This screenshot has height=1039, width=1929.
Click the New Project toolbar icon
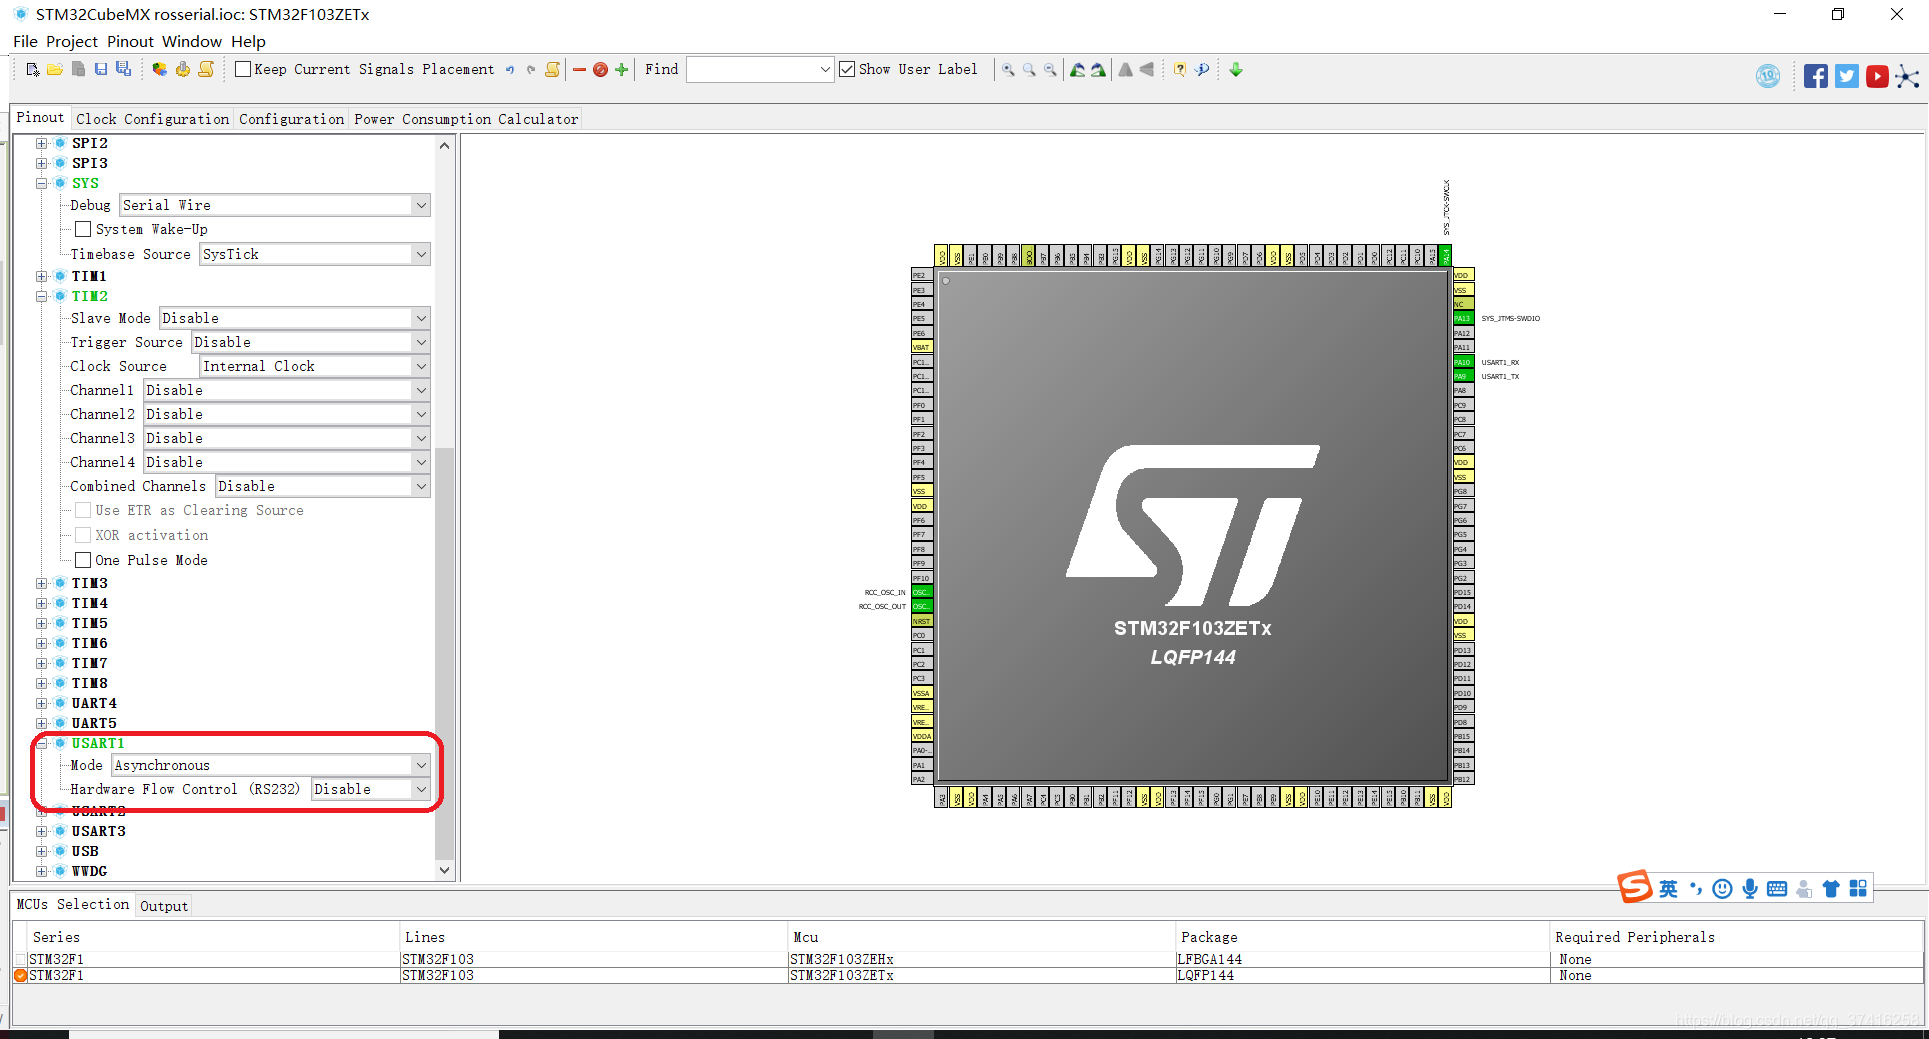(x=33, y=69)
